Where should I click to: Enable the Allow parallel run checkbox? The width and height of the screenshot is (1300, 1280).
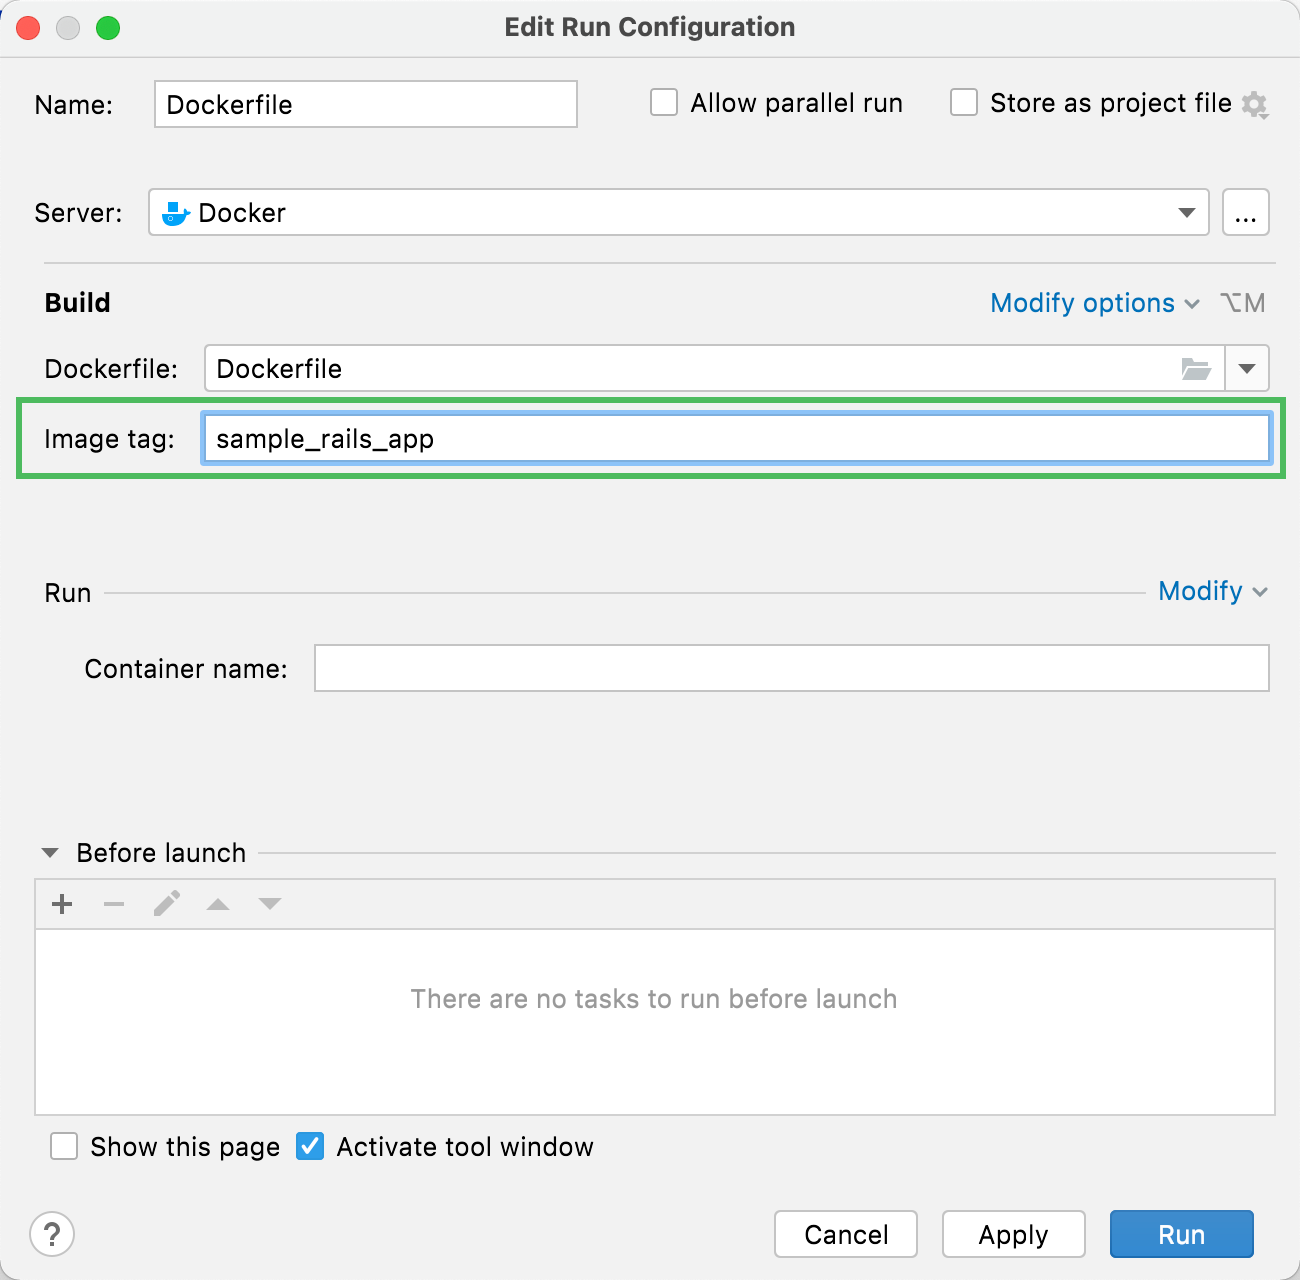click(x=664, y=102)
